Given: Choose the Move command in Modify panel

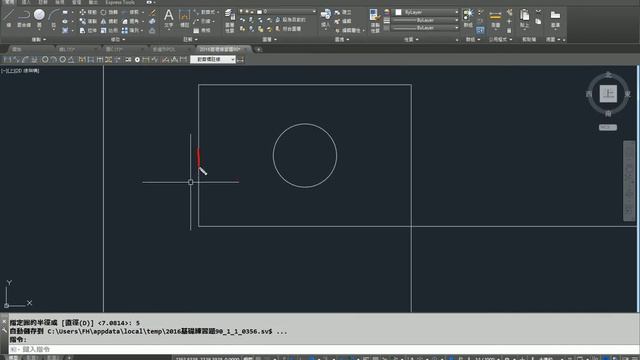Looking at the screenshot, I should click(88, 12).
